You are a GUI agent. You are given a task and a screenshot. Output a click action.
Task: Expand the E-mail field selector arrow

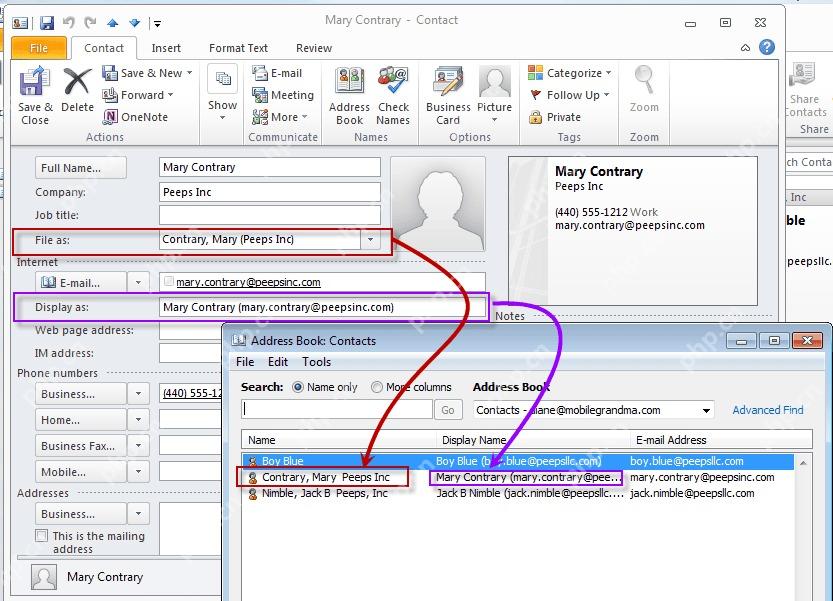[x=138, y=282]
